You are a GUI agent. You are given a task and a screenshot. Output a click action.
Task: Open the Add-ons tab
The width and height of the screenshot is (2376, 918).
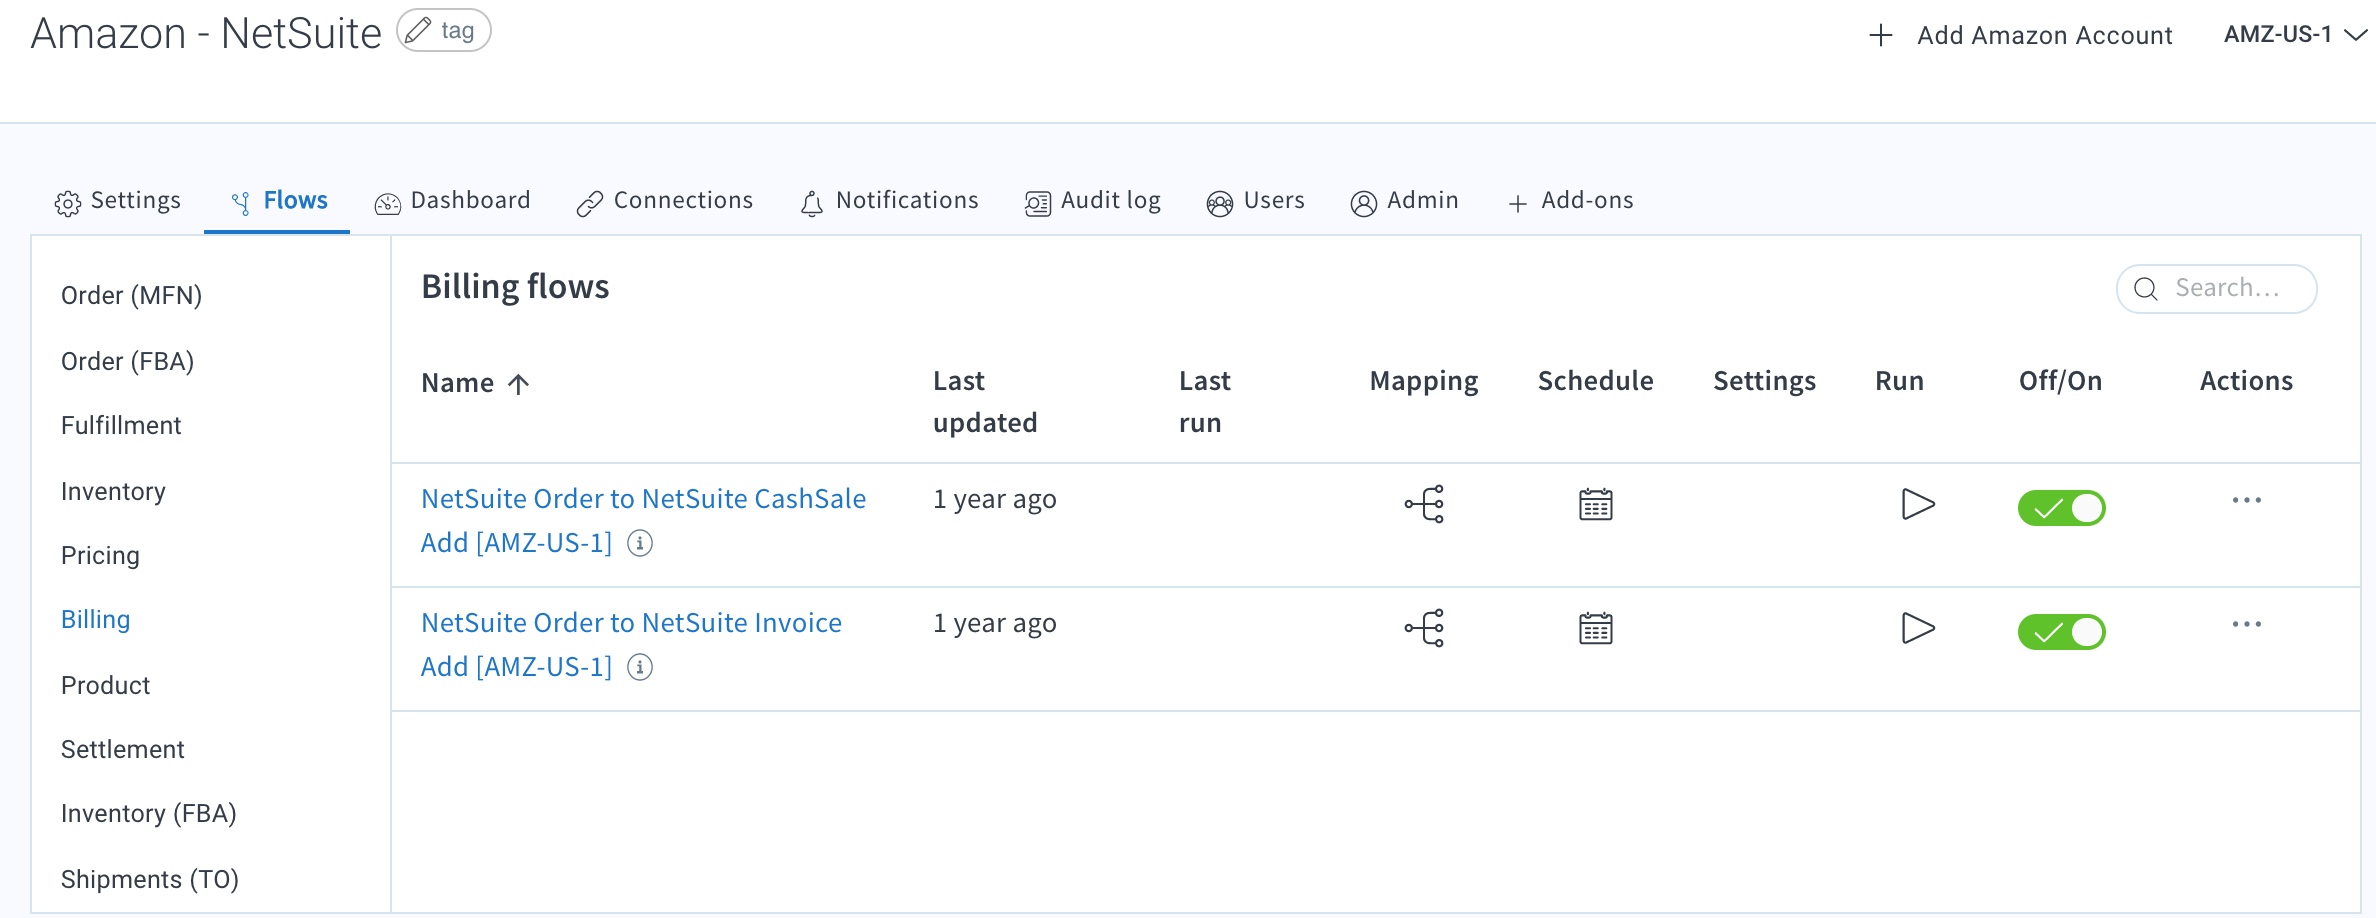(1570, 201)
